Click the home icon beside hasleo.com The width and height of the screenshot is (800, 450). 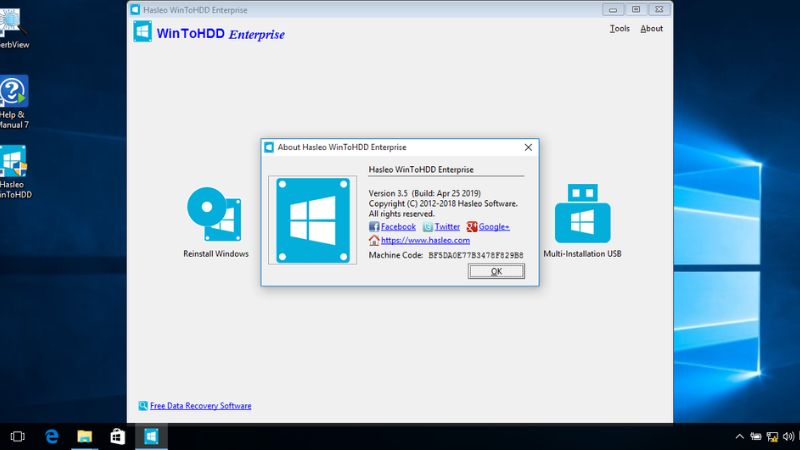pos(374,240)
